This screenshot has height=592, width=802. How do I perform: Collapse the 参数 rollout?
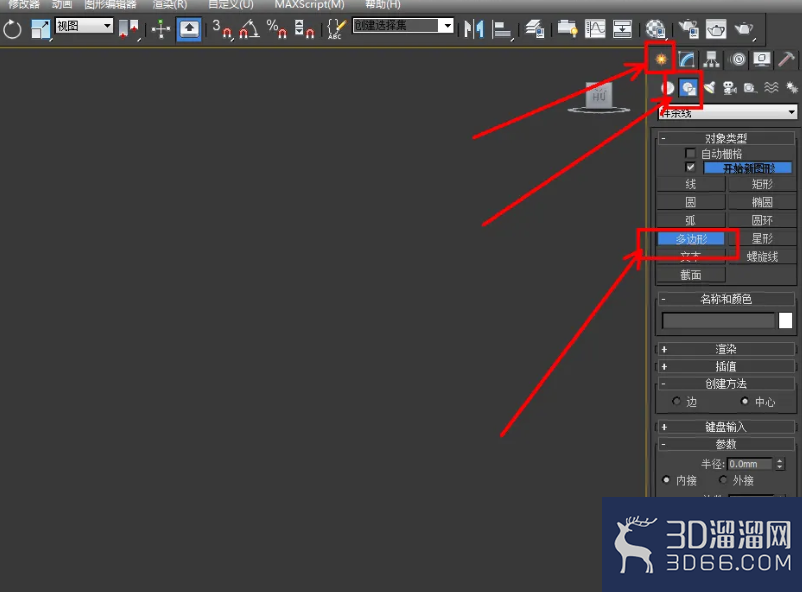pos(726,444)
